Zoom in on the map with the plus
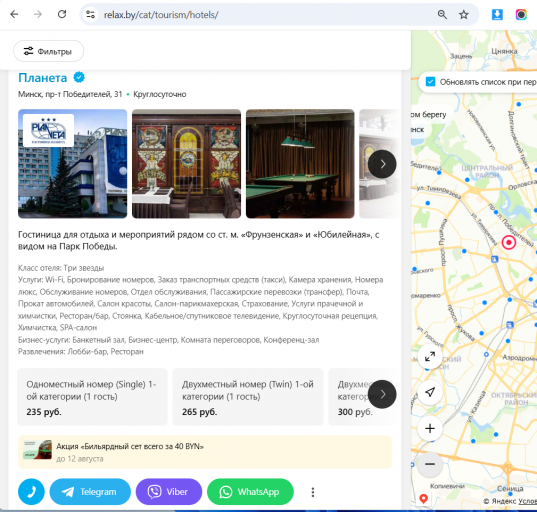This screenshot has height=512, width=537. 430,428
